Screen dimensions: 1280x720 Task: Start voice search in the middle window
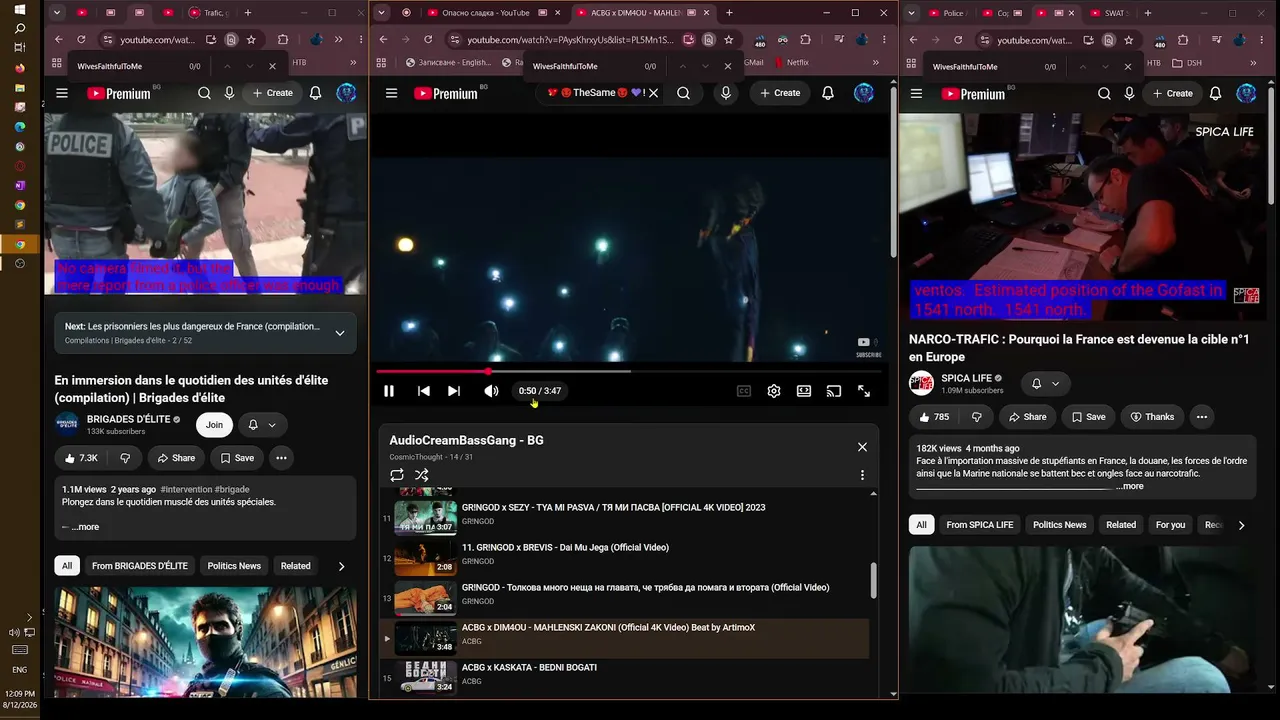pos(726,93)
